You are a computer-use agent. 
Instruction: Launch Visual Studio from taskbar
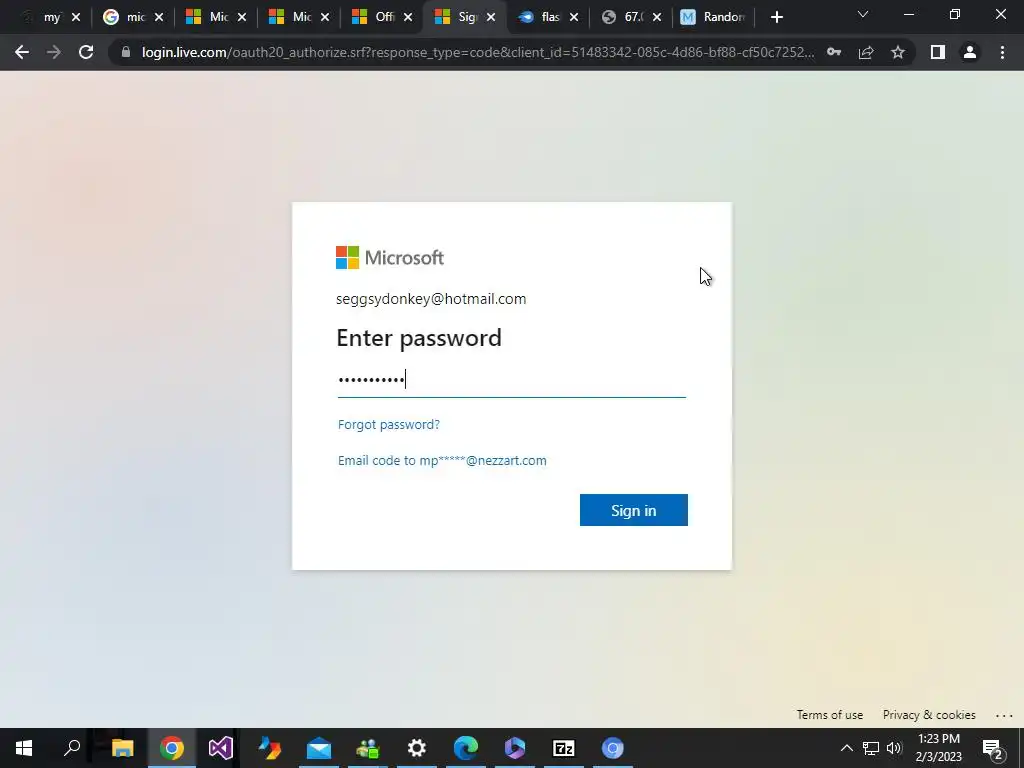point(221,748)
